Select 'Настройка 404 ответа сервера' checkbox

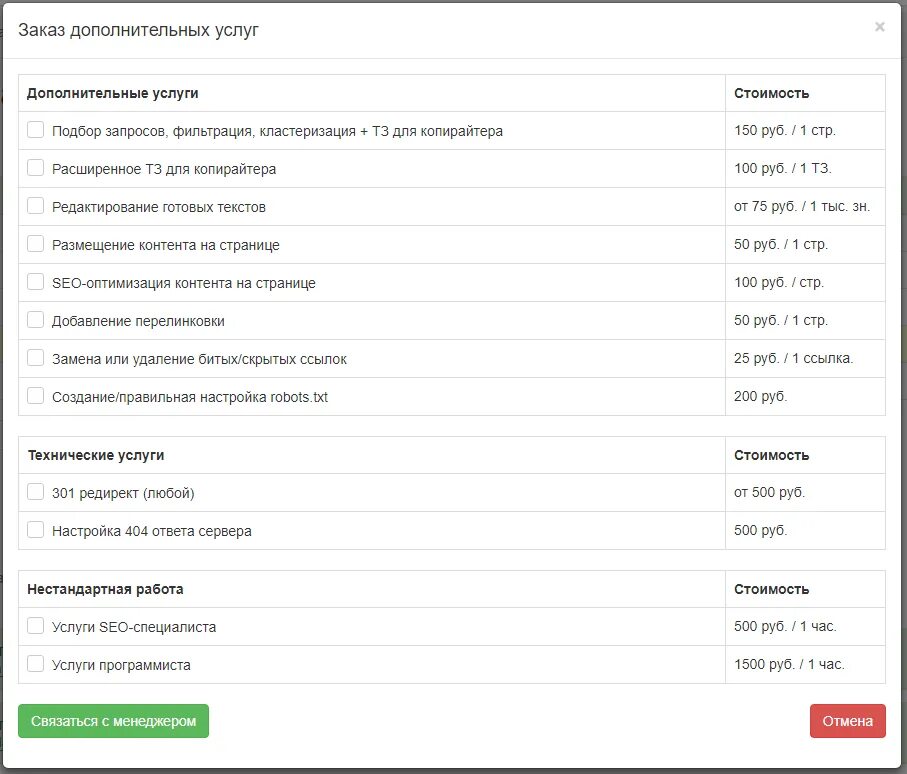pos(35,530)
